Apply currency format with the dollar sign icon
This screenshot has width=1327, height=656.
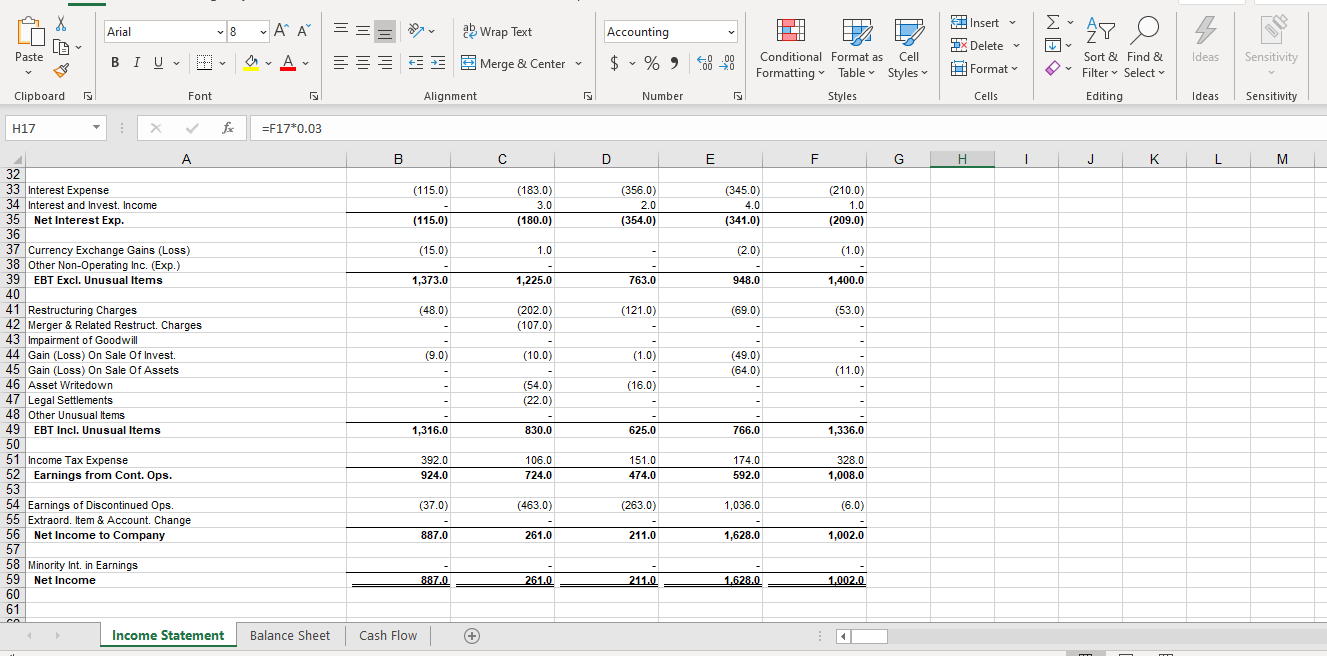(612, 62)
